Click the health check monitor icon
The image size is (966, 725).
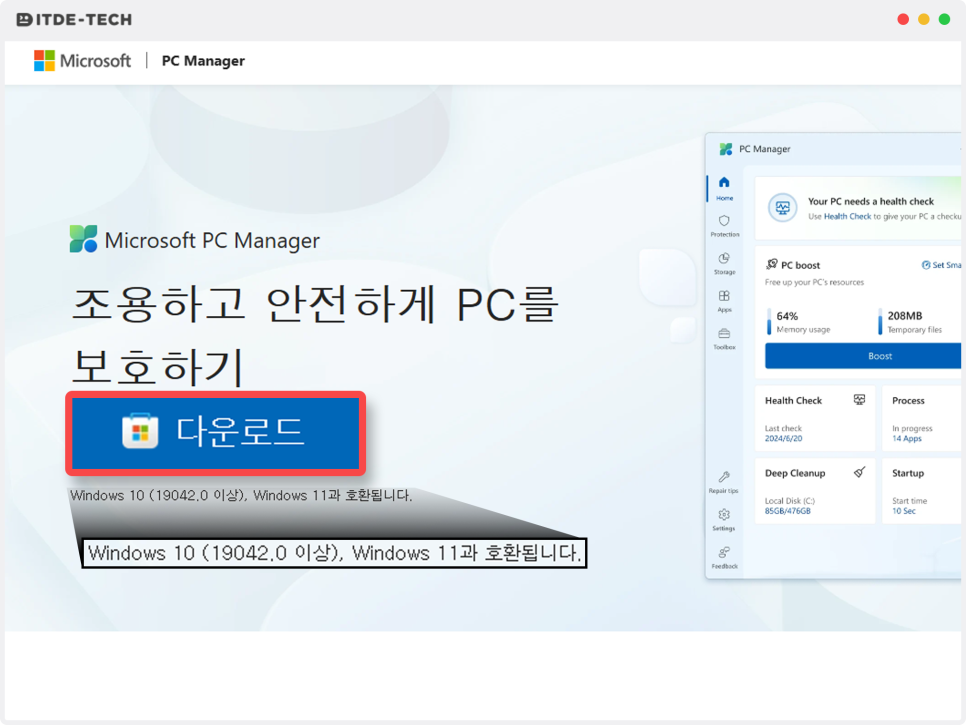[x=782, y=208]
